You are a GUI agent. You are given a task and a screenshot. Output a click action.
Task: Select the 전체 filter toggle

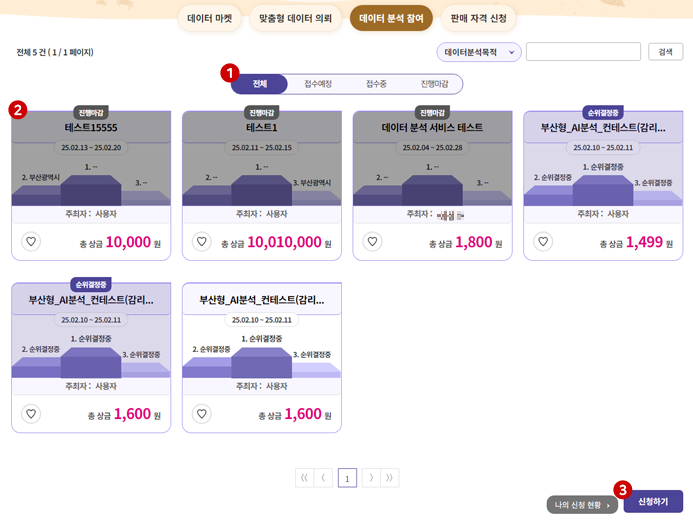click(x=260, y=84)
